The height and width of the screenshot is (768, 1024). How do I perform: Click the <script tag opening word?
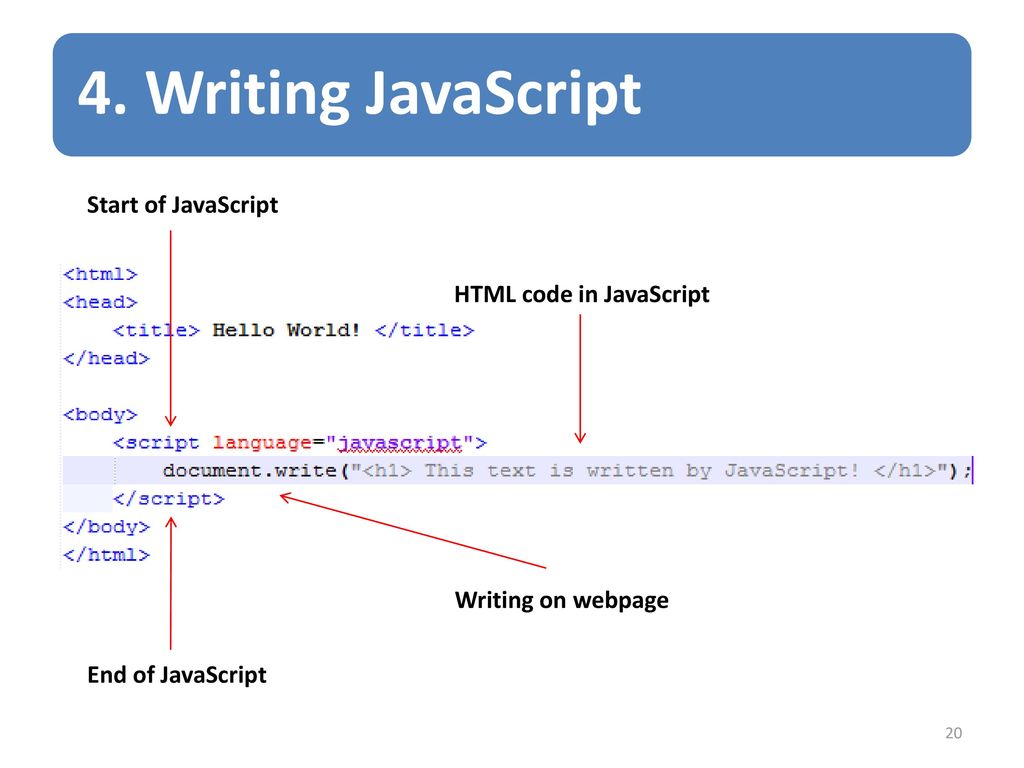pyautogui.click(x=155, y=443)
